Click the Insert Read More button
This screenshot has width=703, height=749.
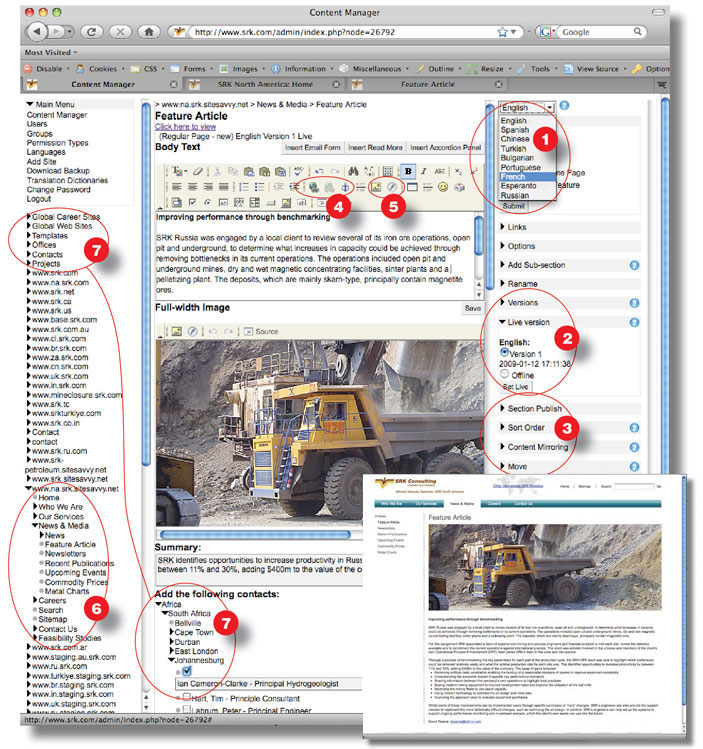point(375,148)
